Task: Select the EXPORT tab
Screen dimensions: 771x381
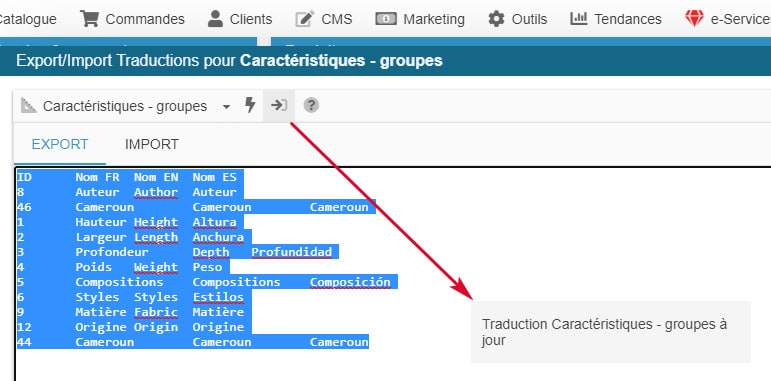Action: (x=60, y=145)
